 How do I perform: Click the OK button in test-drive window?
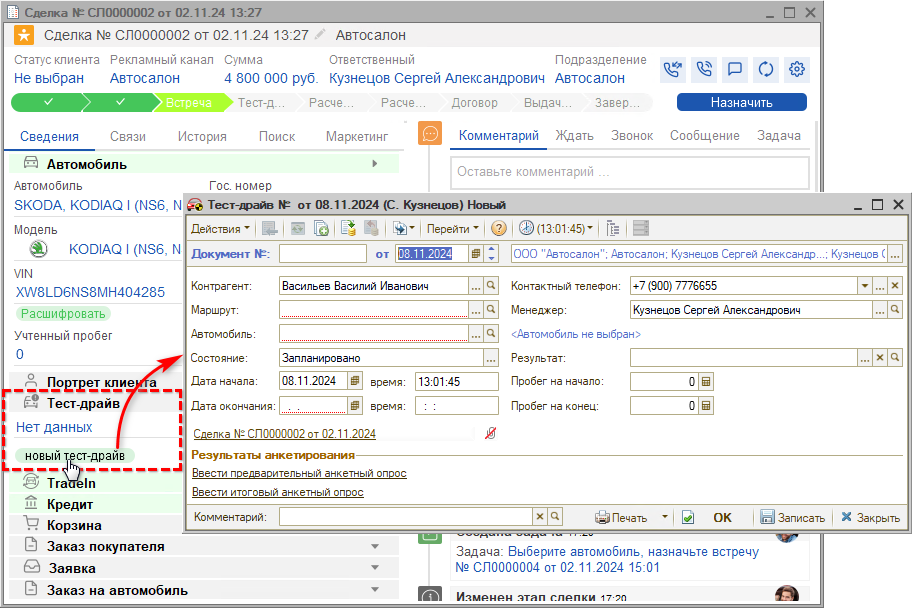pos(722,517)
